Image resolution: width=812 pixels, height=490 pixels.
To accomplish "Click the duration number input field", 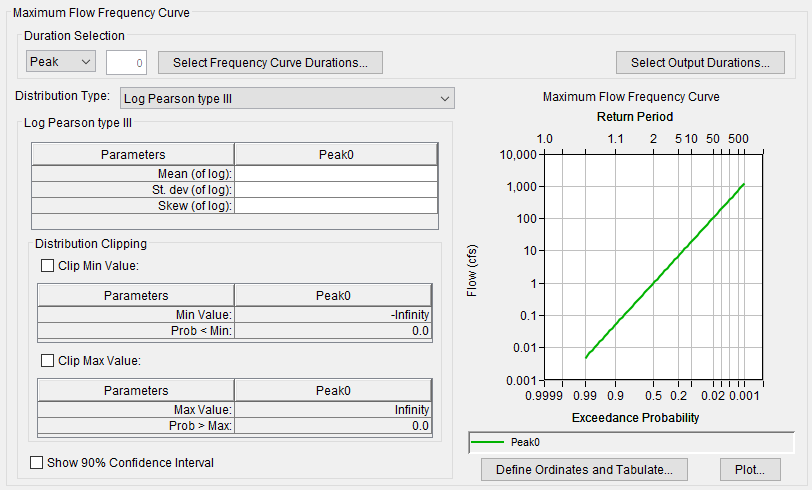I will pos(127,63).
